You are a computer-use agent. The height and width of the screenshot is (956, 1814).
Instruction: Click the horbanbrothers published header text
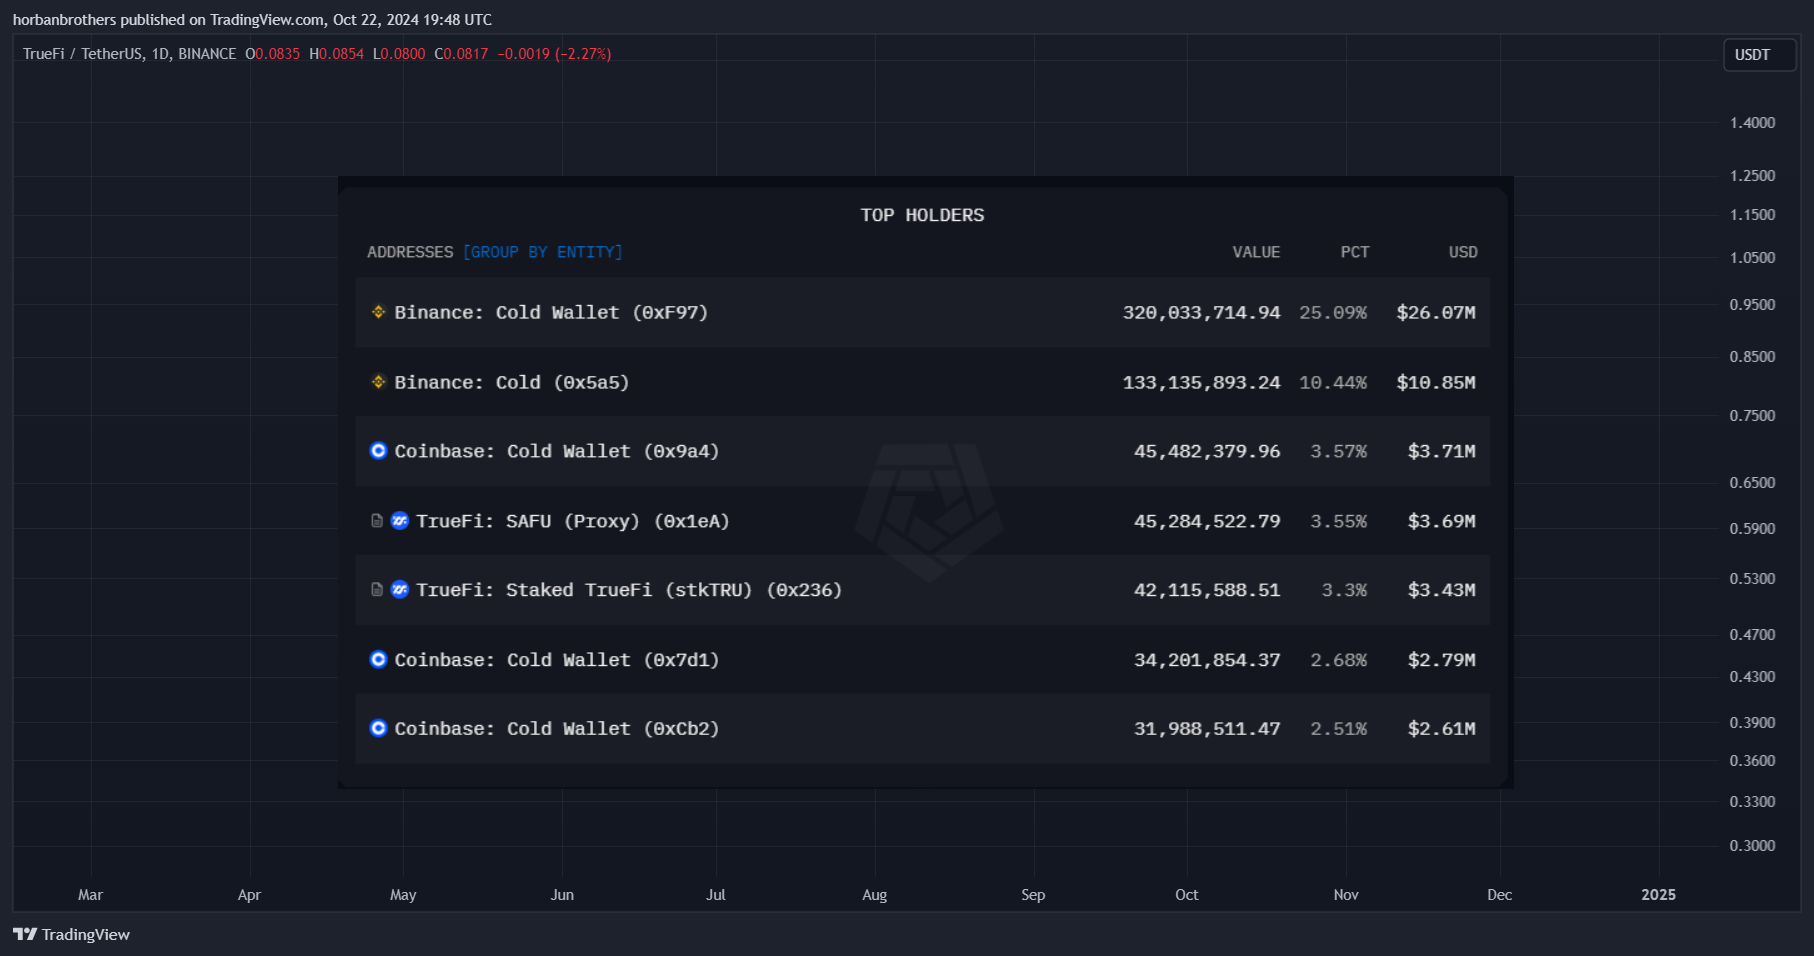pos(252,20)
